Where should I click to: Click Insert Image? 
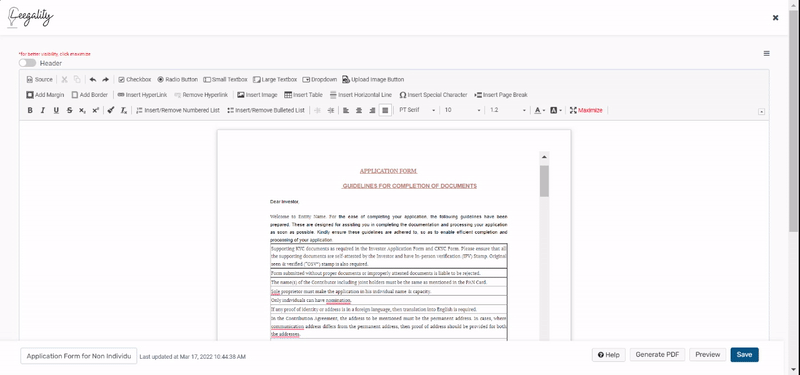pyautogui.click(x=258, y=95)
